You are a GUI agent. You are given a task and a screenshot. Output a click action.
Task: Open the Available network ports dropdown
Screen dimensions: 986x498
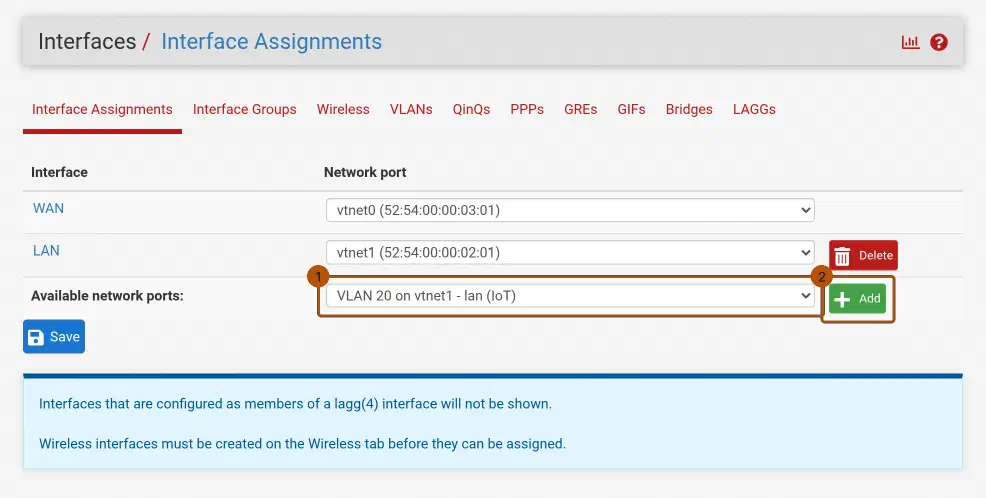click(570, 296)
